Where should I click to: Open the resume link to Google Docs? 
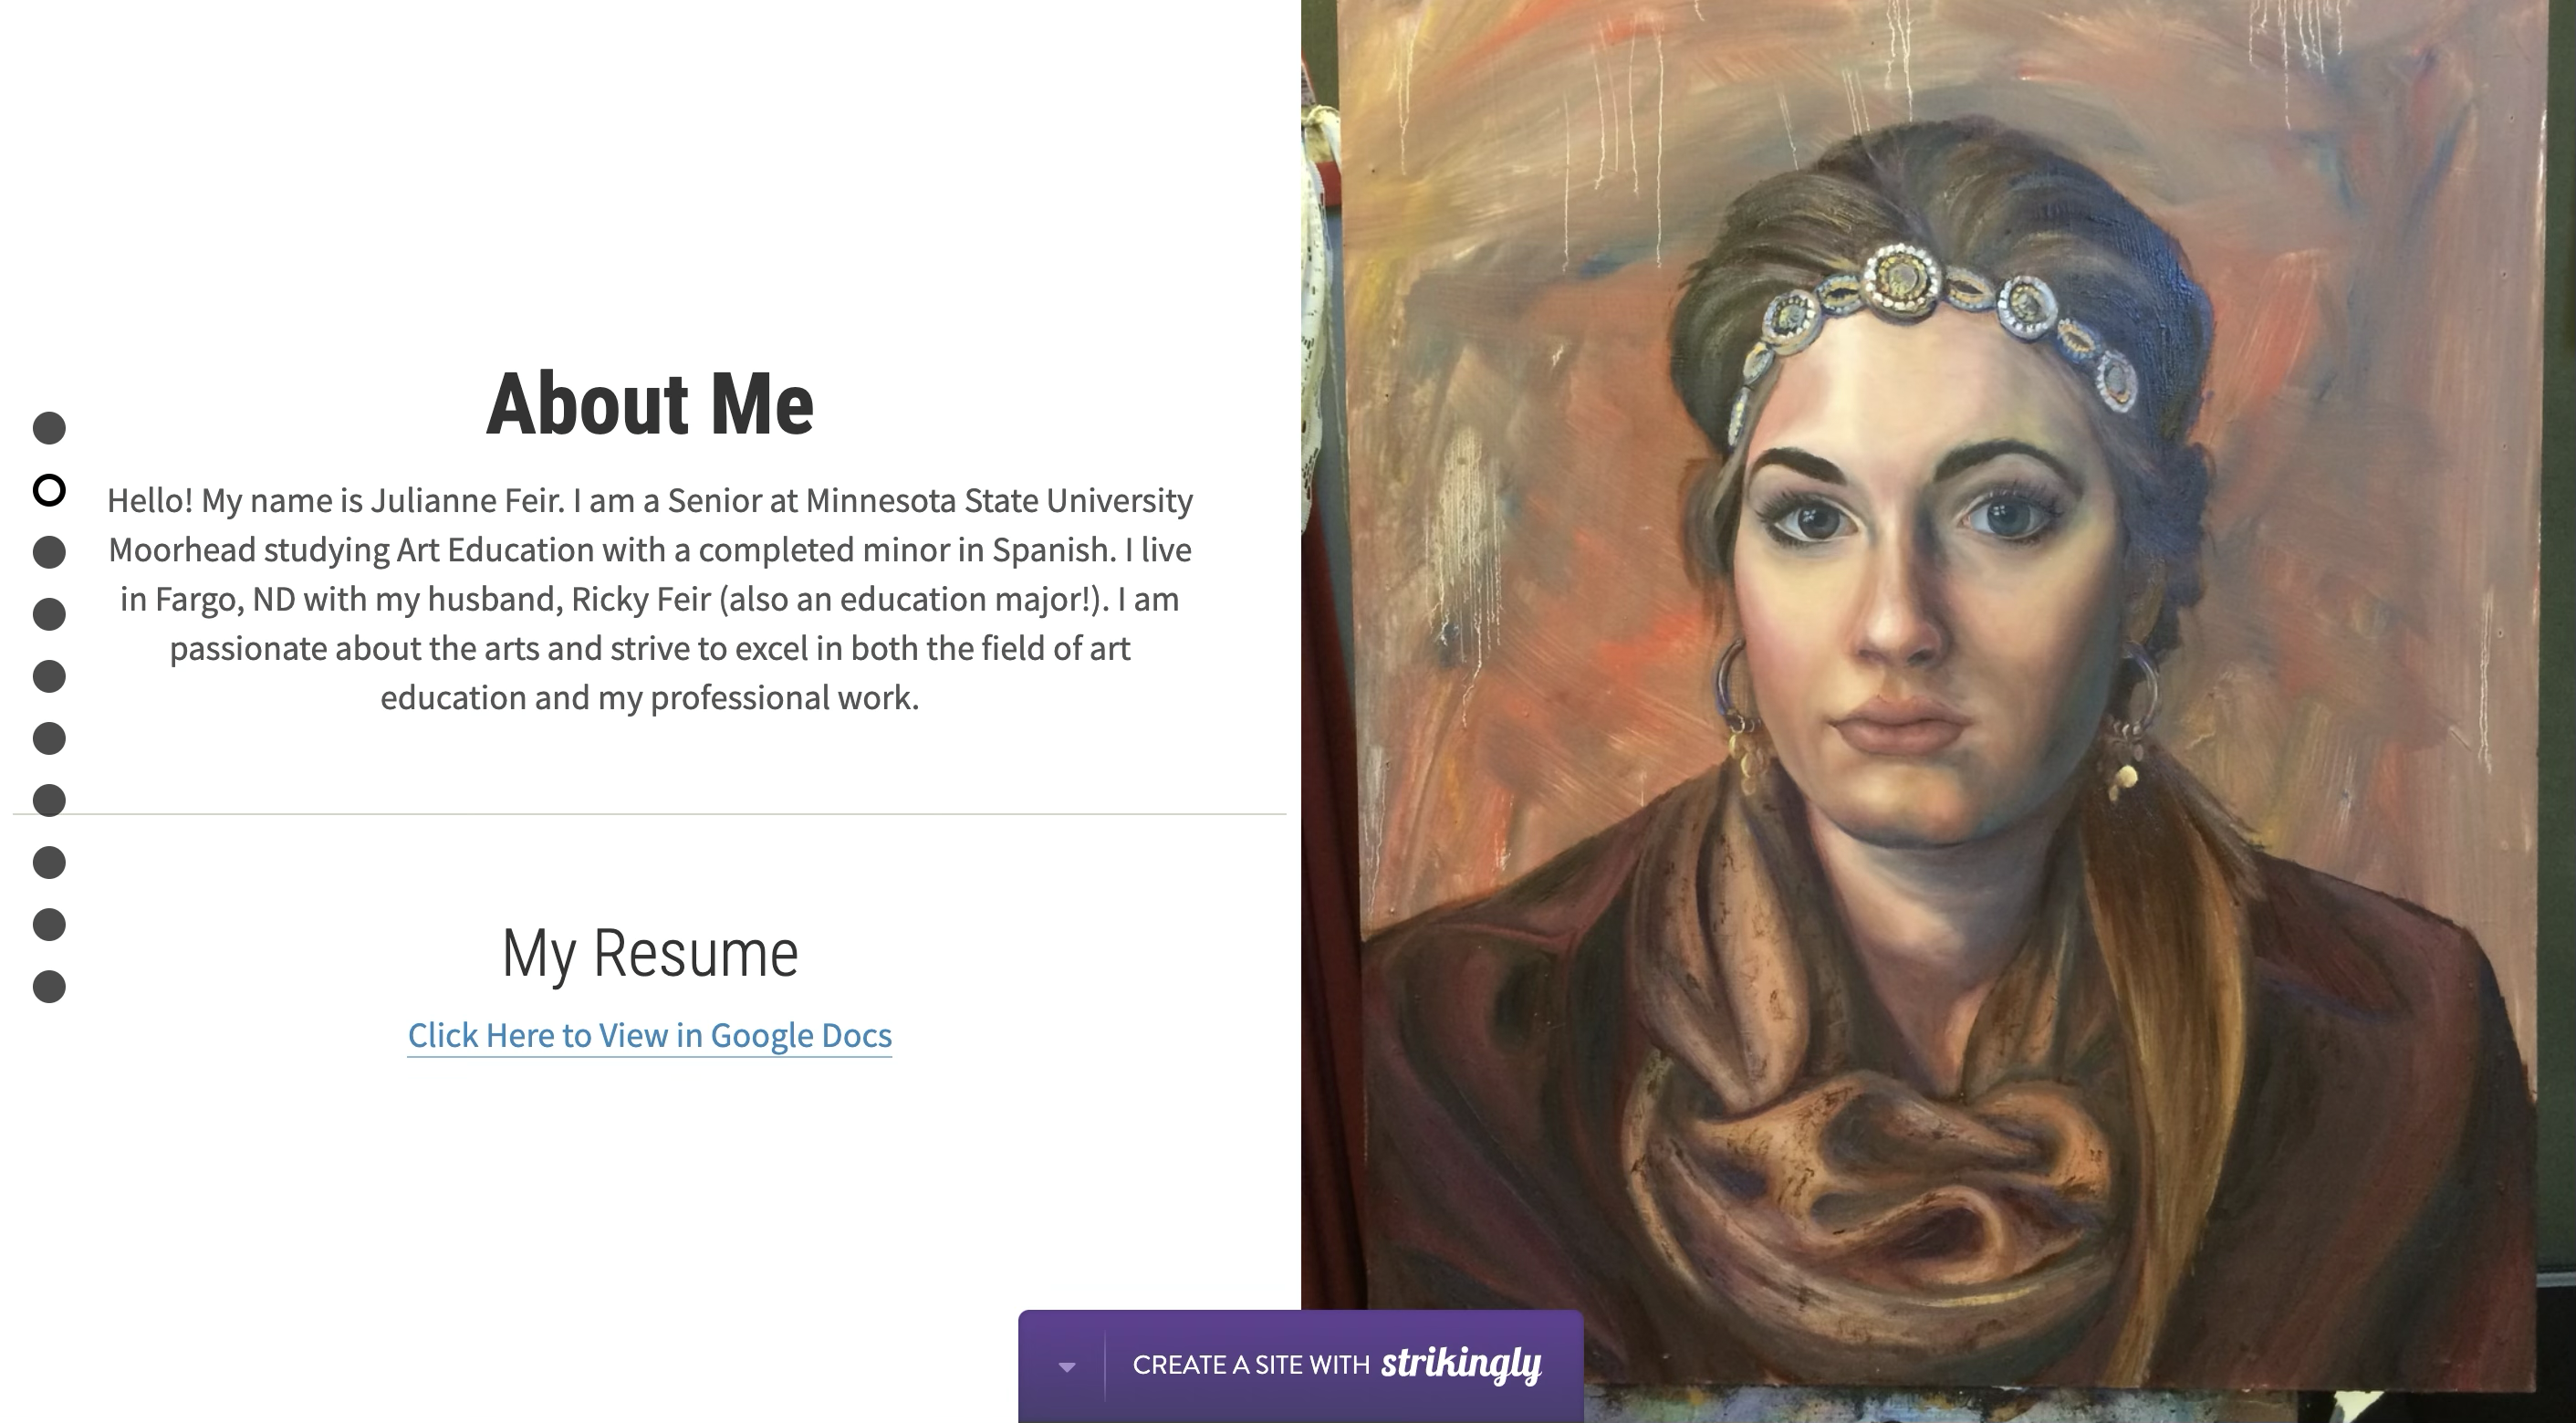click(x=649, y=1035)
